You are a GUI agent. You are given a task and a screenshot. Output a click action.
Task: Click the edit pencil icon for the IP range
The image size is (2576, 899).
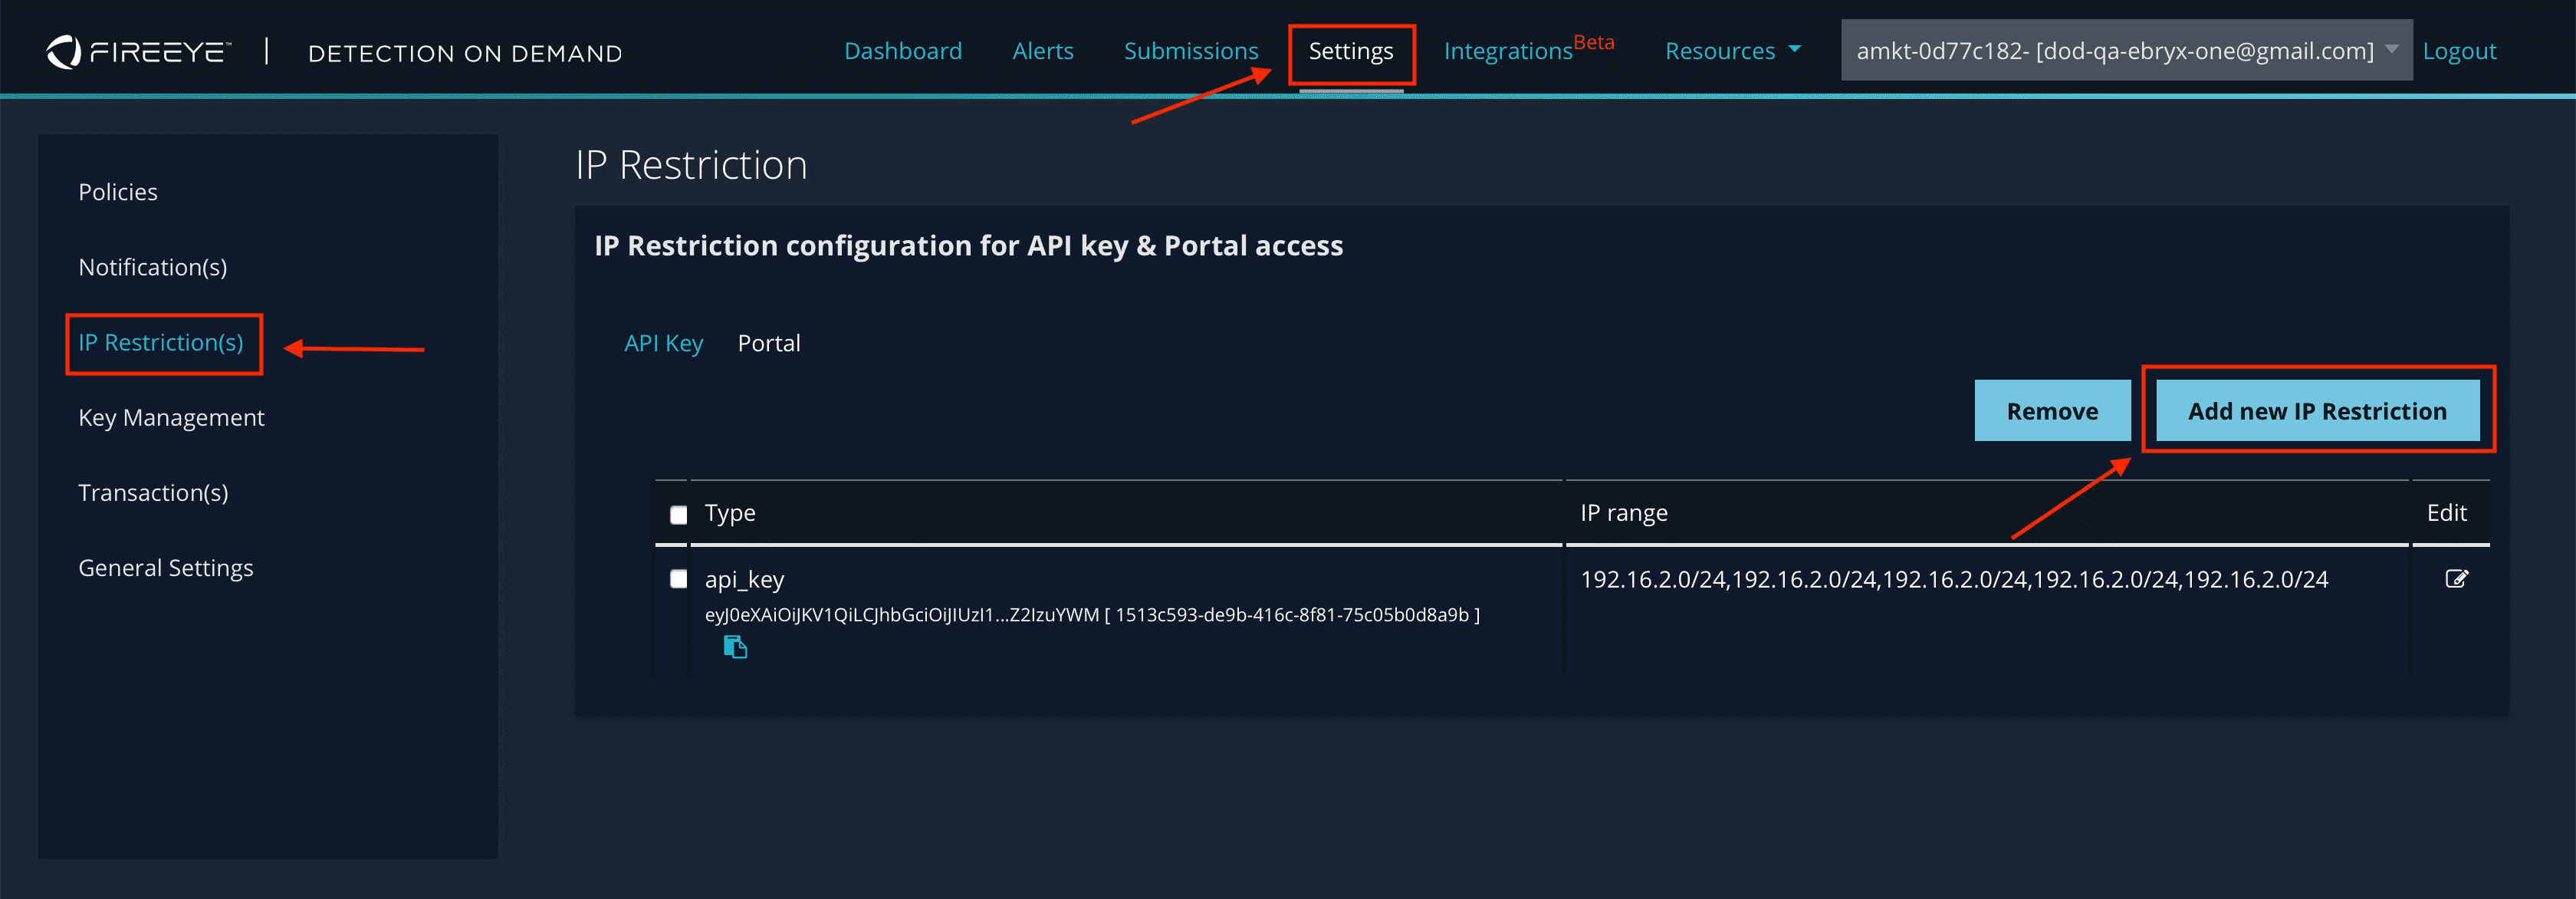[x=2457, y=578]
